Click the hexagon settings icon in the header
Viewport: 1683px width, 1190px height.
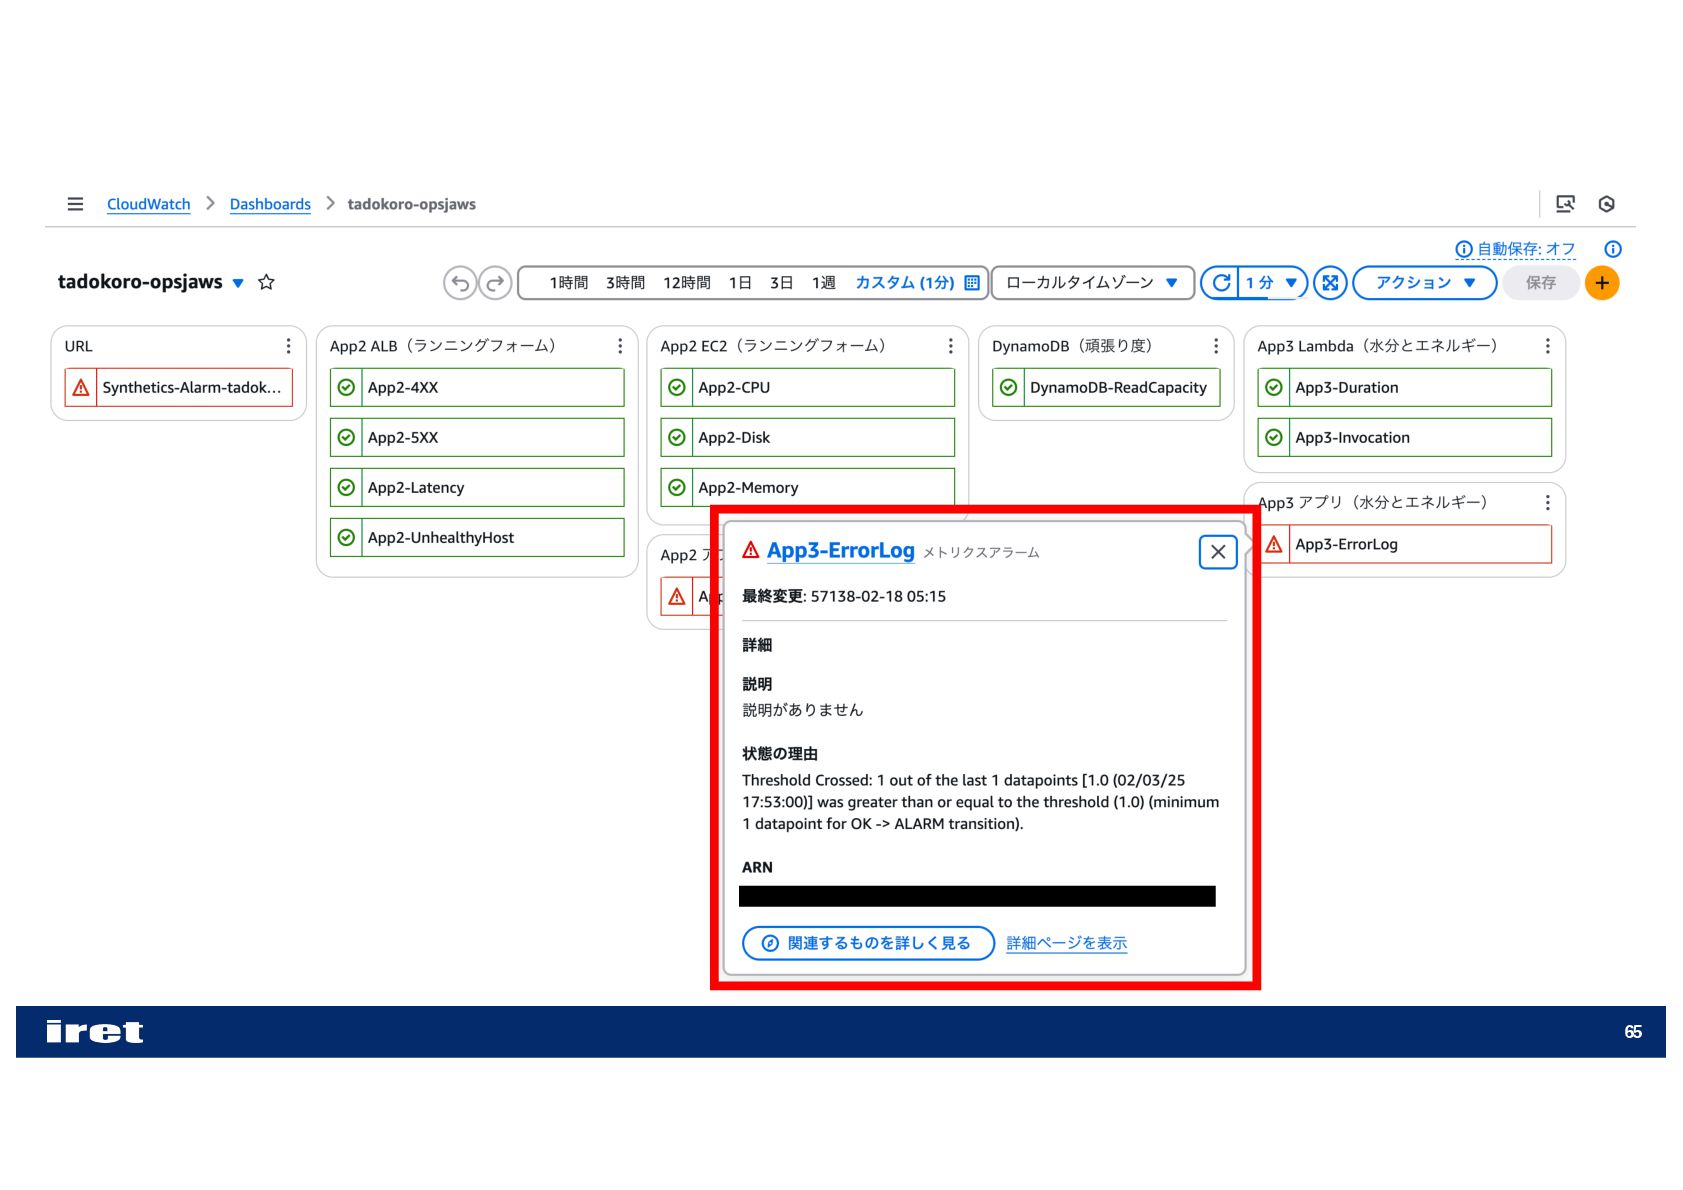click(1607, 204)
